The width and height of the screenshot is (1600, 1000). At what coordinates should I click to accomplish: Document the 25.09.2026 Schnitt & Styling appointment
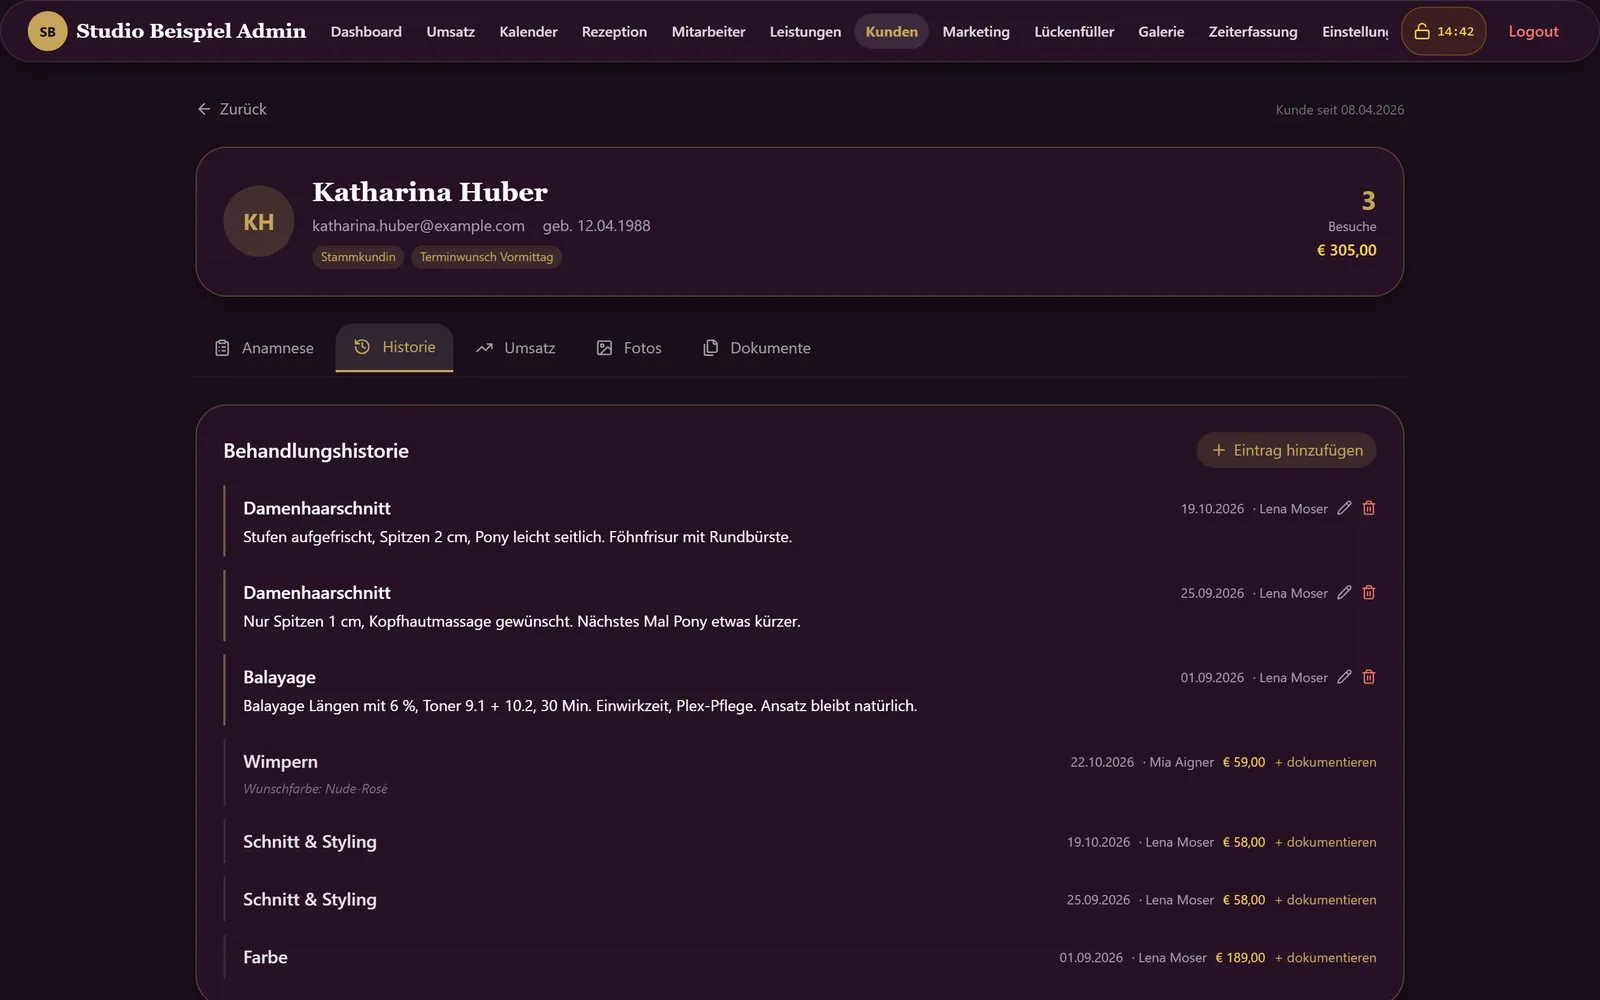coord(1325,900)
